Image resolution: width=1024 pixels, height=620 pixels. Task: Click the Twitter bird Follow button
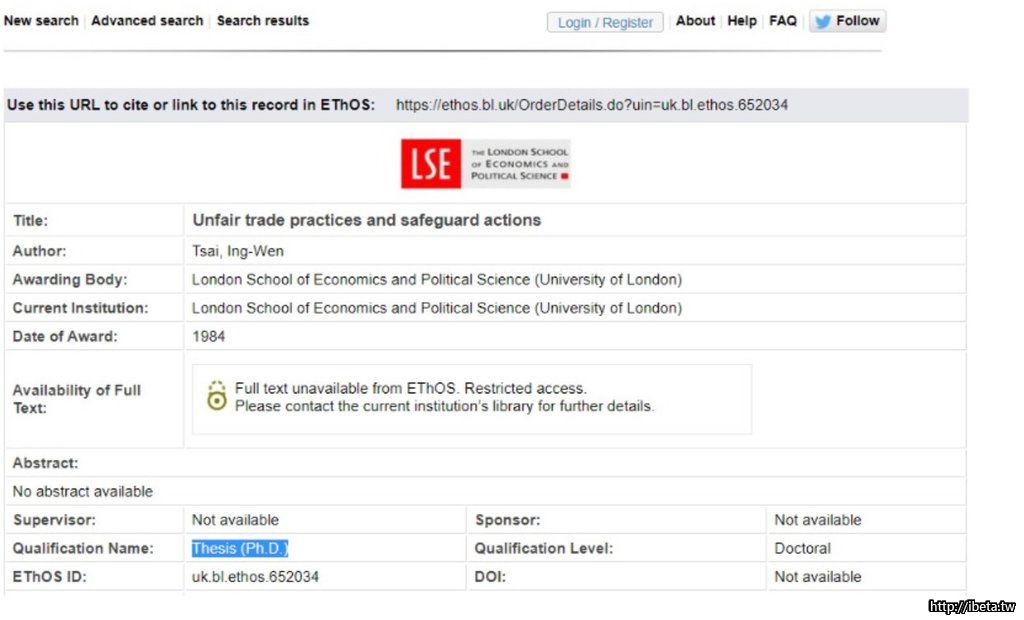pos(847,21)
